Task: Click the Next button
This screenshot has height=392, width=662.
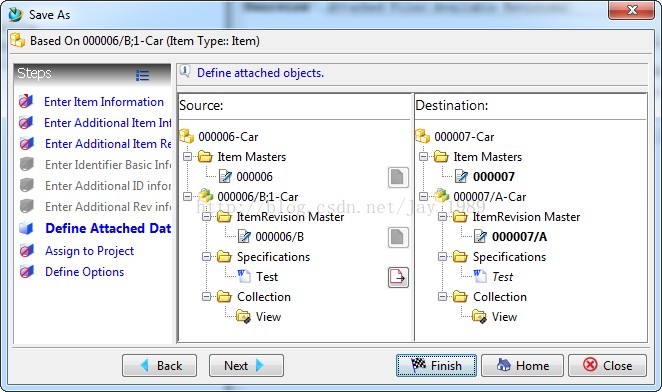Action: pos(246,365)
